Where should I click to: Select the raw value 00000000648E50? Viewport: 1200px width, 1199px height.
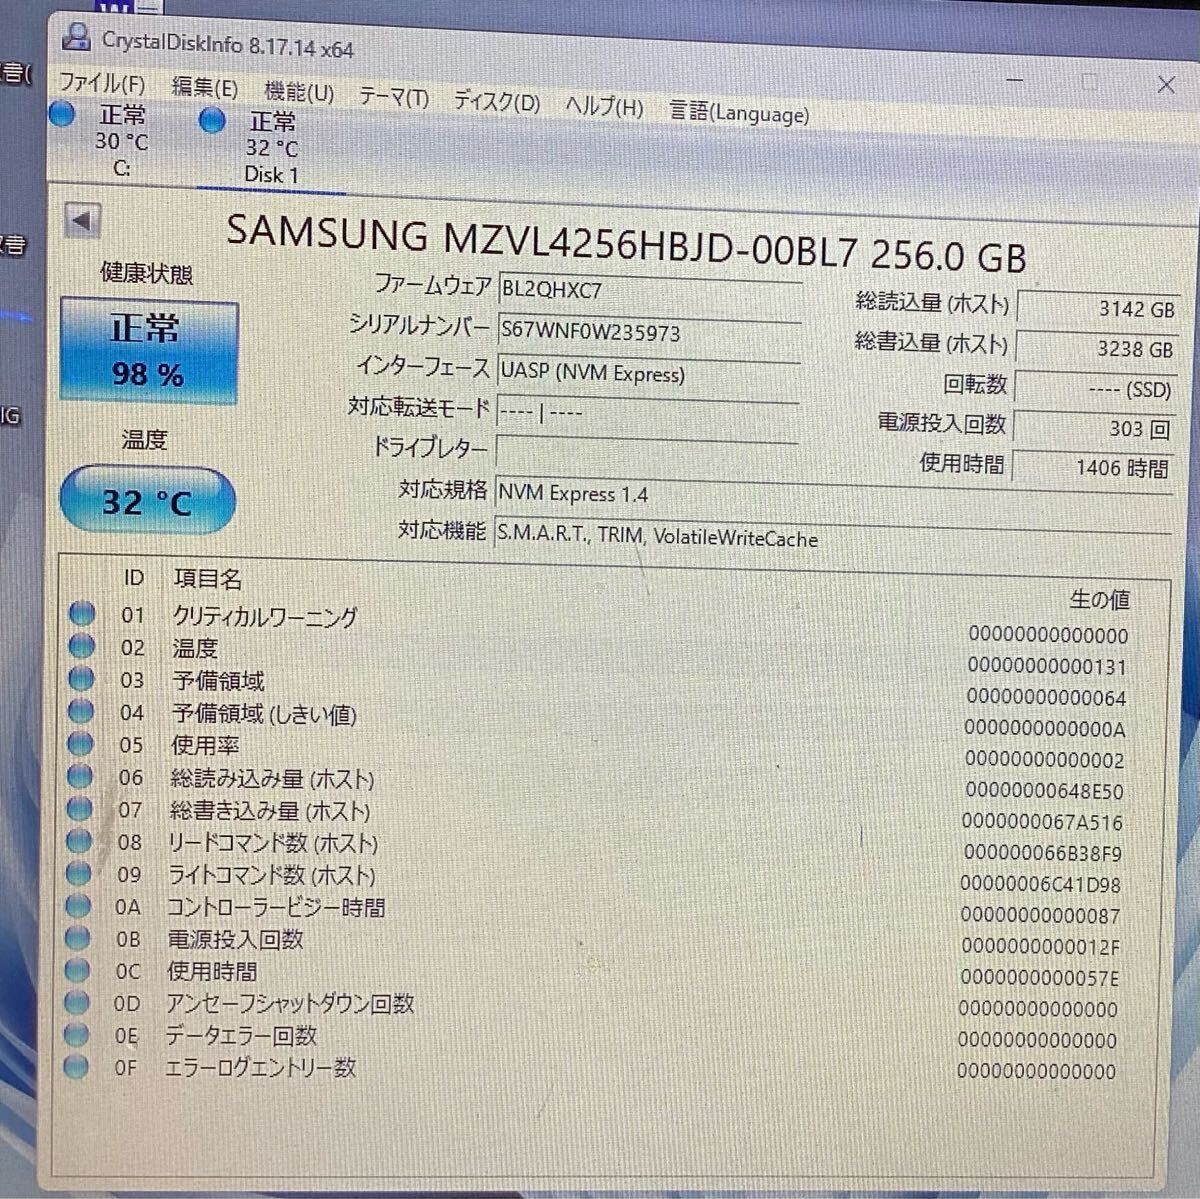tap(1044, 791)
